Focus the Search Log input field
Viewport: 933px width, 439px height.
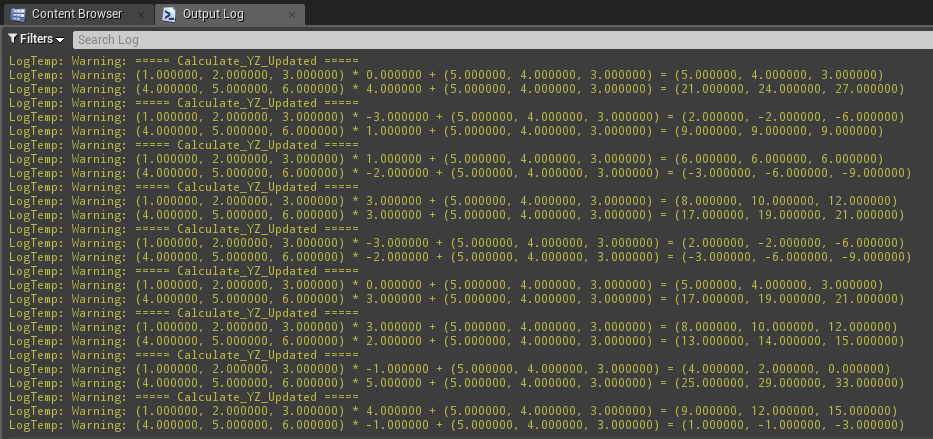(502, 40)
